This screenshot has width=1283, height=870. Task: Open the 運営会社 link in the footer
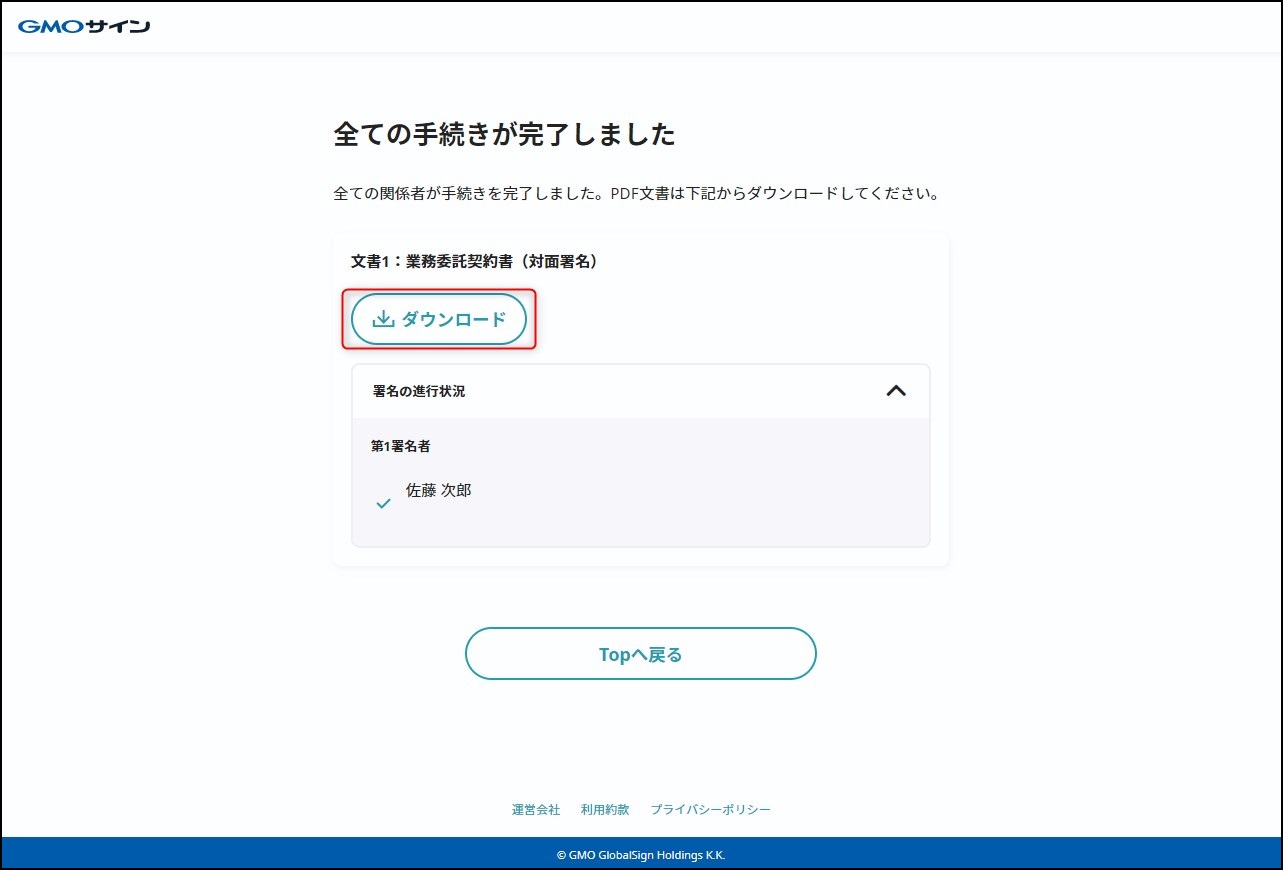536,809
